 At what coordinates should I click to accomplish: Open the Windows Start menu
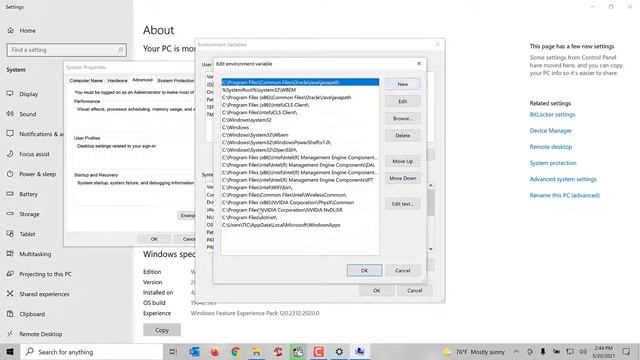[10, 351]
